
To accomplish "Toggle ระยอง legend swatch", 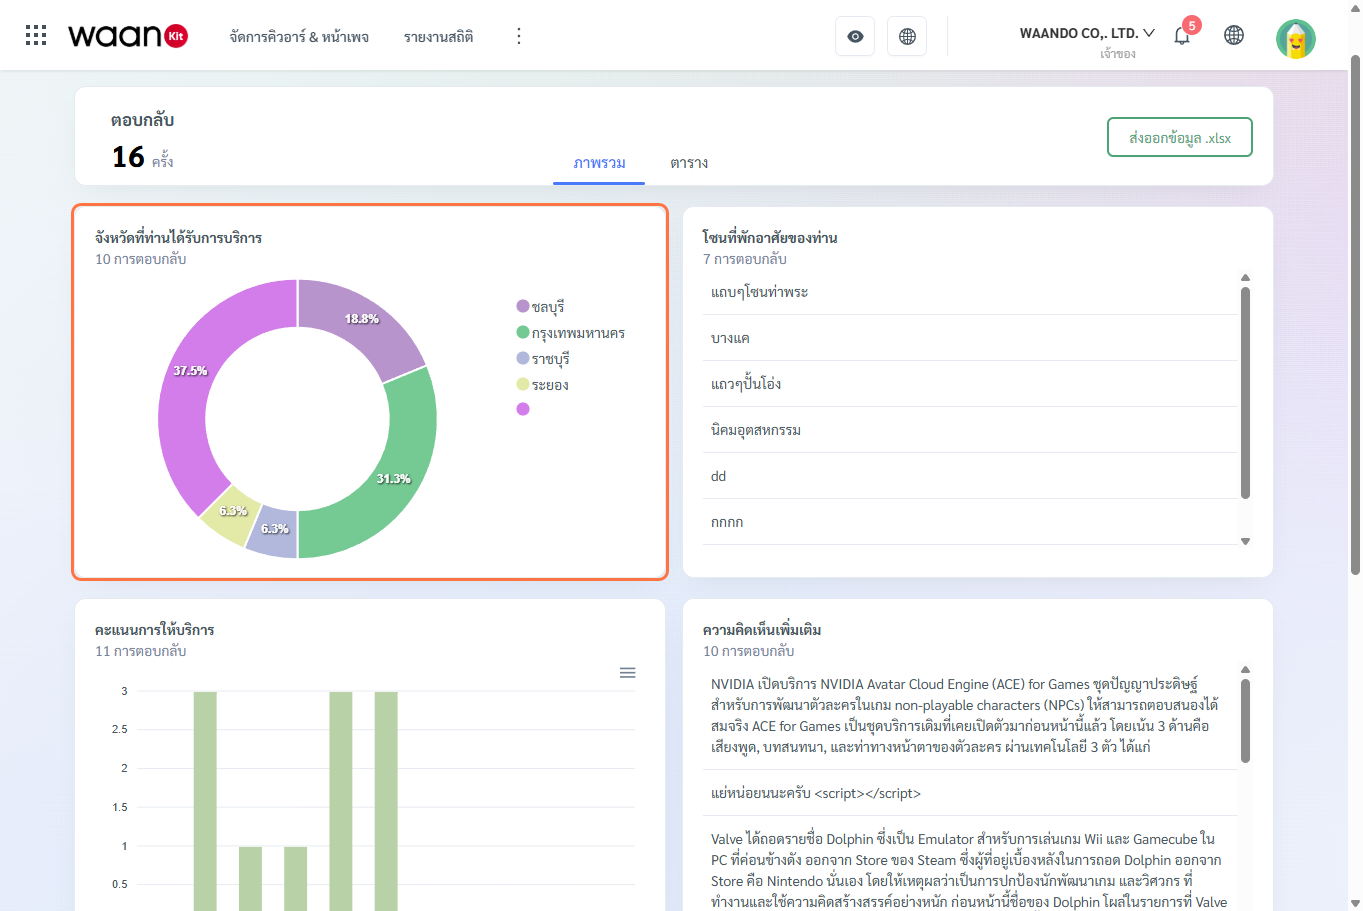I will [523, 384].
